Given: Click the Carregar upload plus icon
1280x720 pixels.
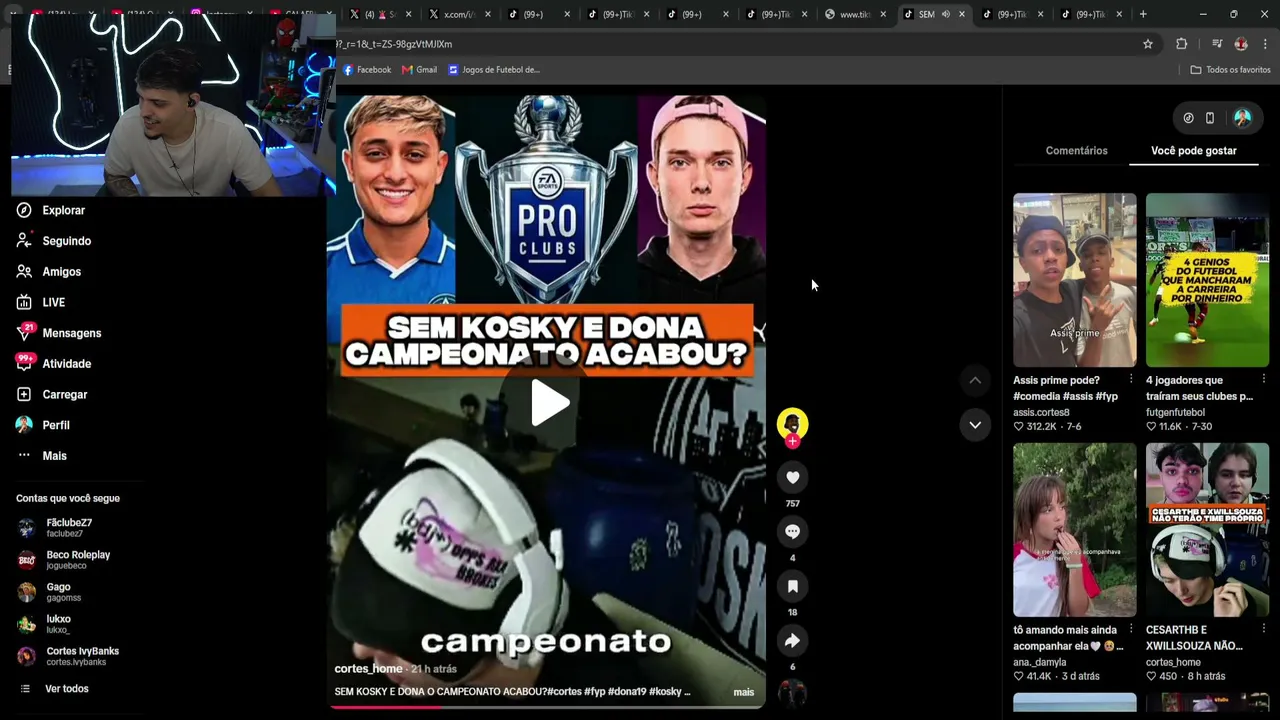Looking at the screenshot, I should 24,394.
